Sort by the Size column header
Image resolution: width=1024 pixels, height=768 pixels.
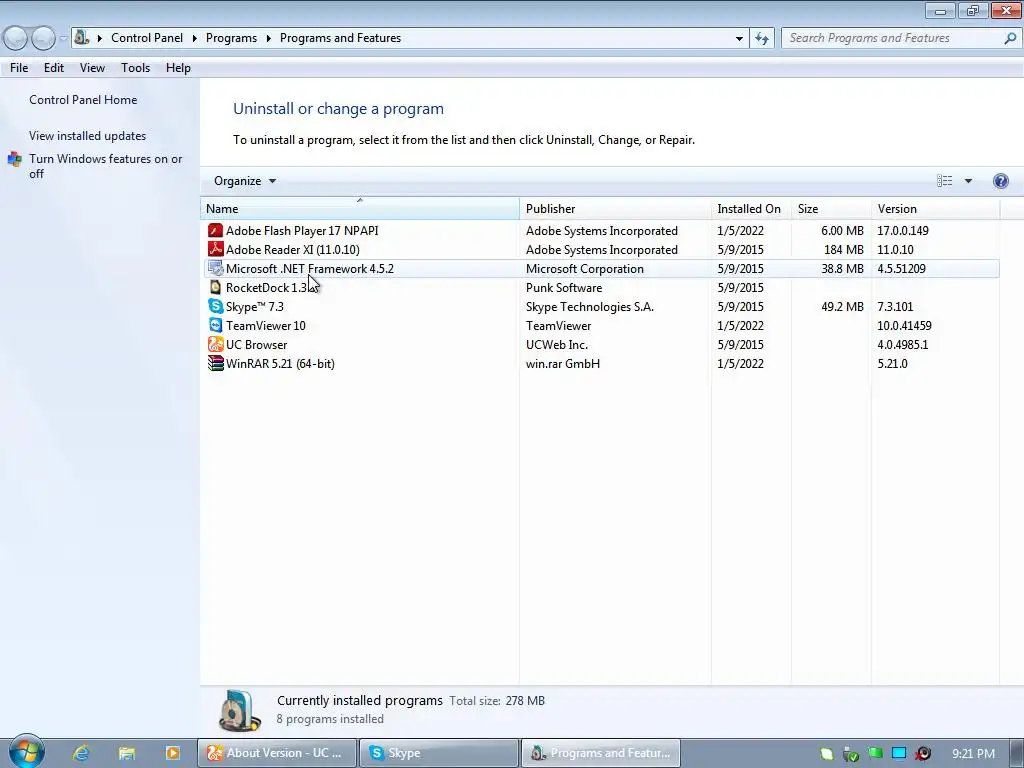coord(831,209)
